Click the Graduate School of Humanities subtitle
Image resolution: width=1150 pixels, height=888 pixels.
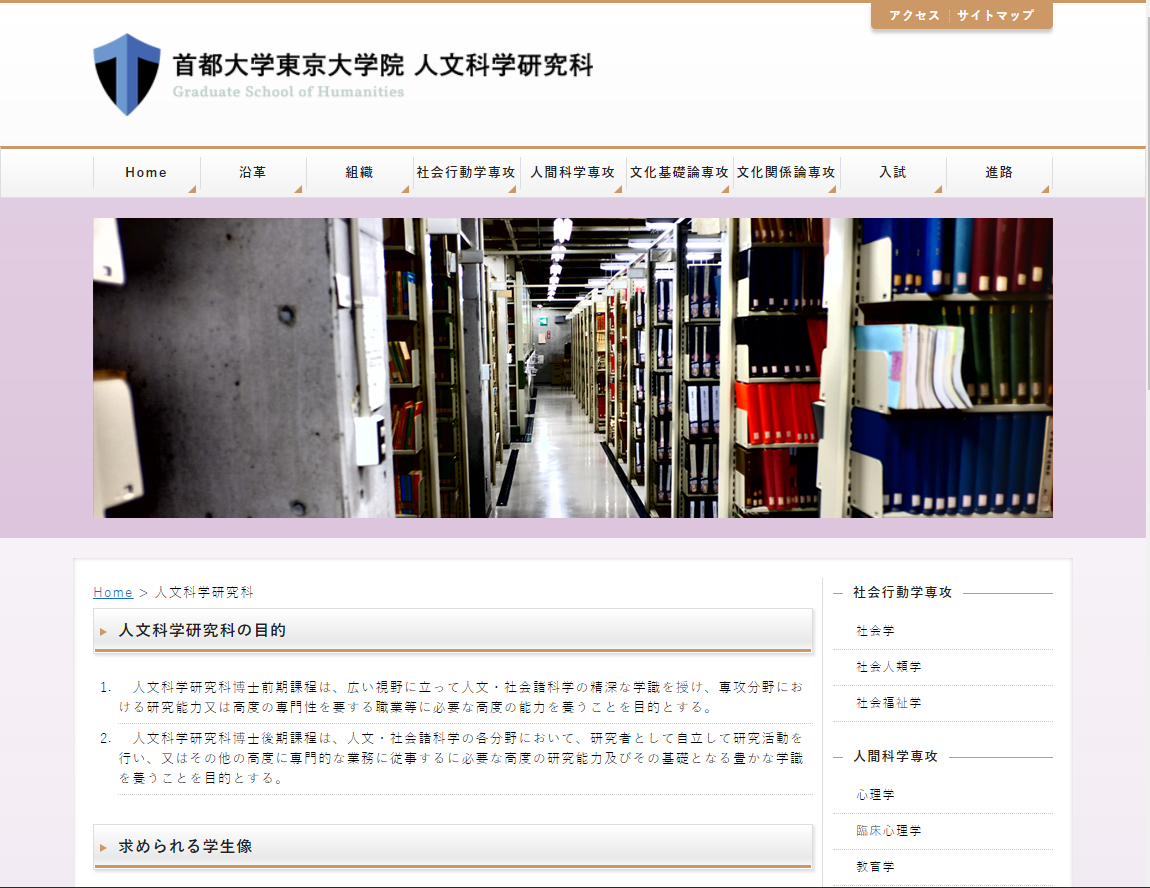click(288, 92)
